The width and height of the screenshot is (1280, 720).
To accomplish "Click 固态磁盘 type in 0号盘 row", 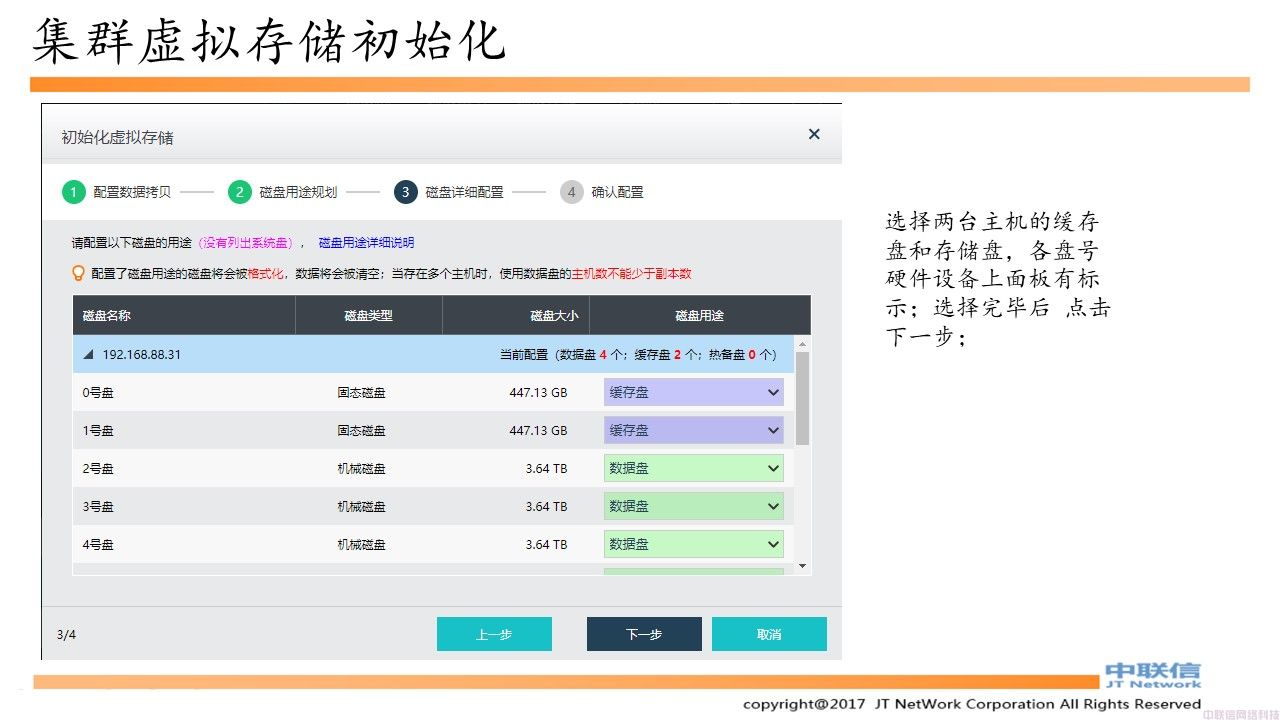I will [x=361, y=393].
